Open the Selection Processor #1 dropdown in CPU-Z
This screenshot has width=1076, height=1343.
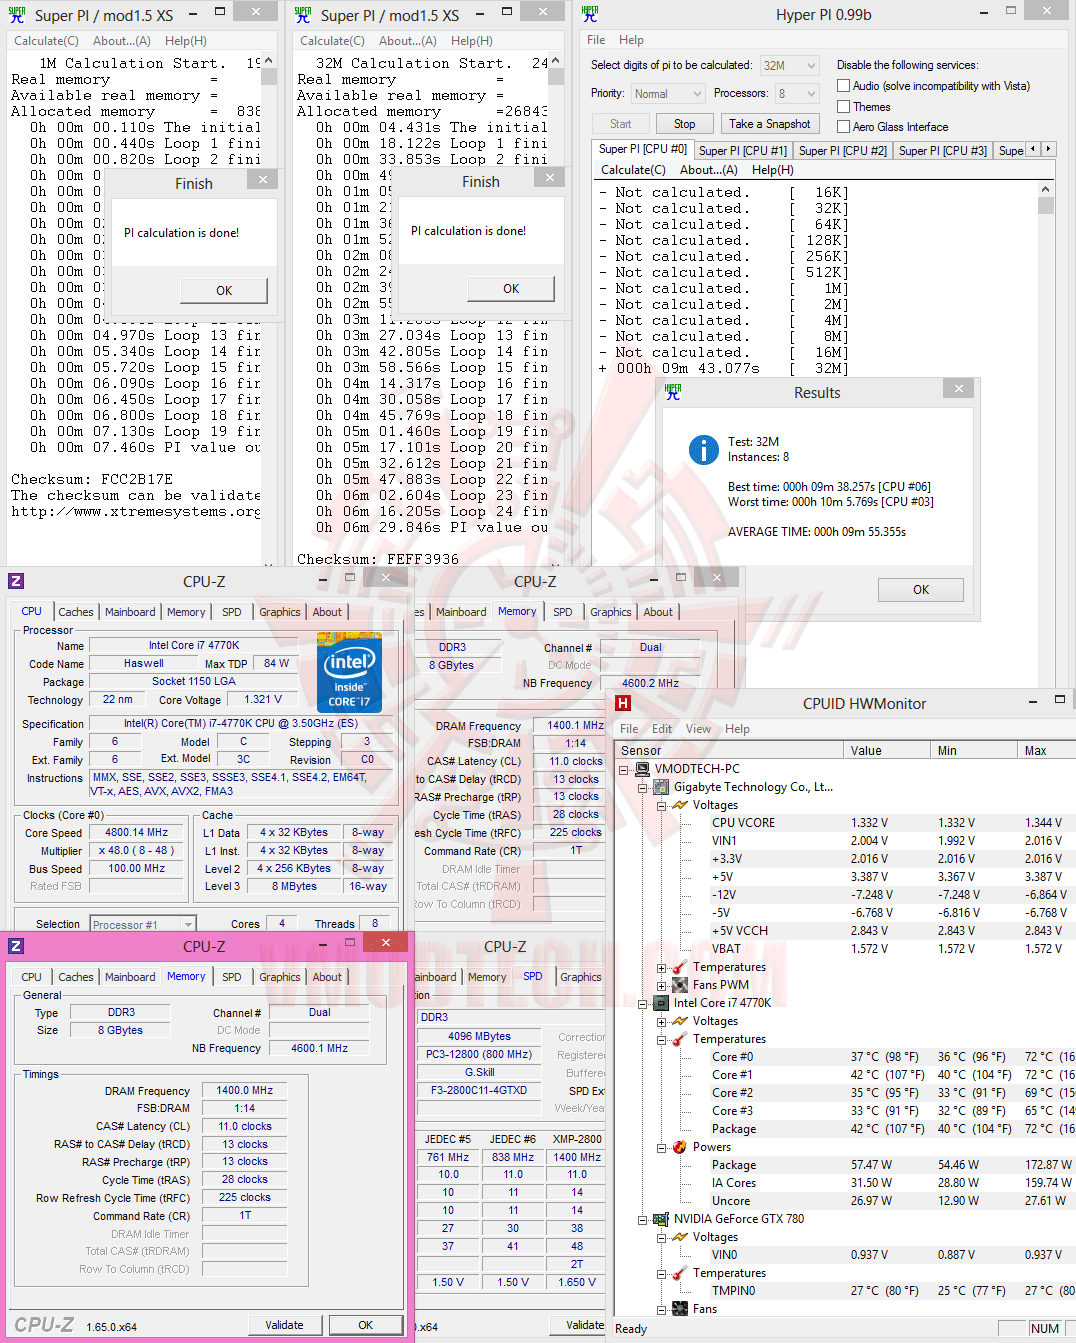tap(143, 925)
